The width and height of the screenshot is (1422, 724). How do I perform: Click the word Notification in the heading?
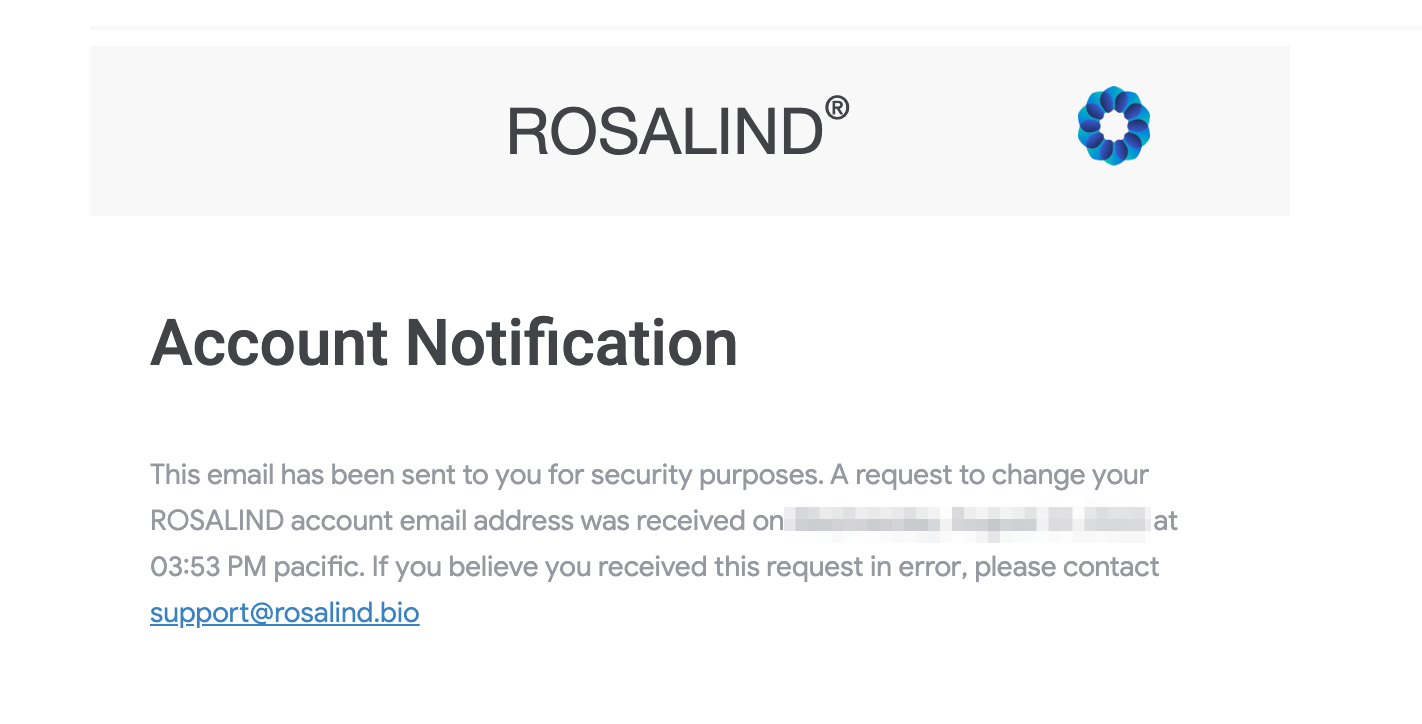(571, 342)
